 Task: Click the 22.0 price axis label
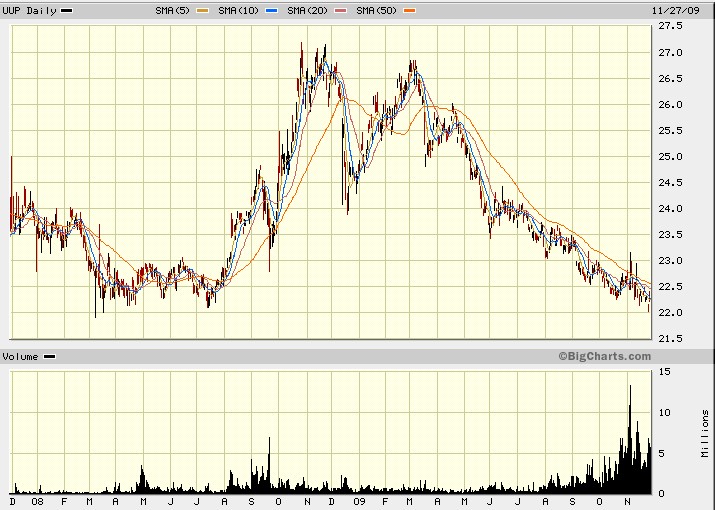(671, 313)
